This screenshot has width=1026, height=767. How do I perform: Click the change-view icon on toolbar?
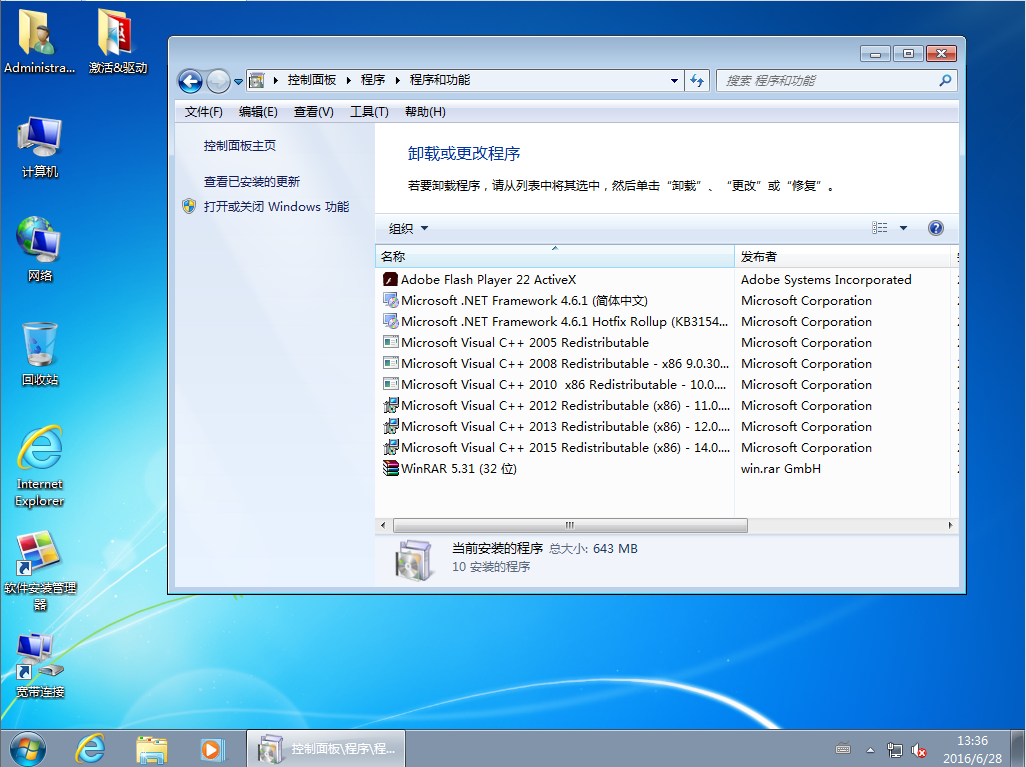(x=879, y=228)
